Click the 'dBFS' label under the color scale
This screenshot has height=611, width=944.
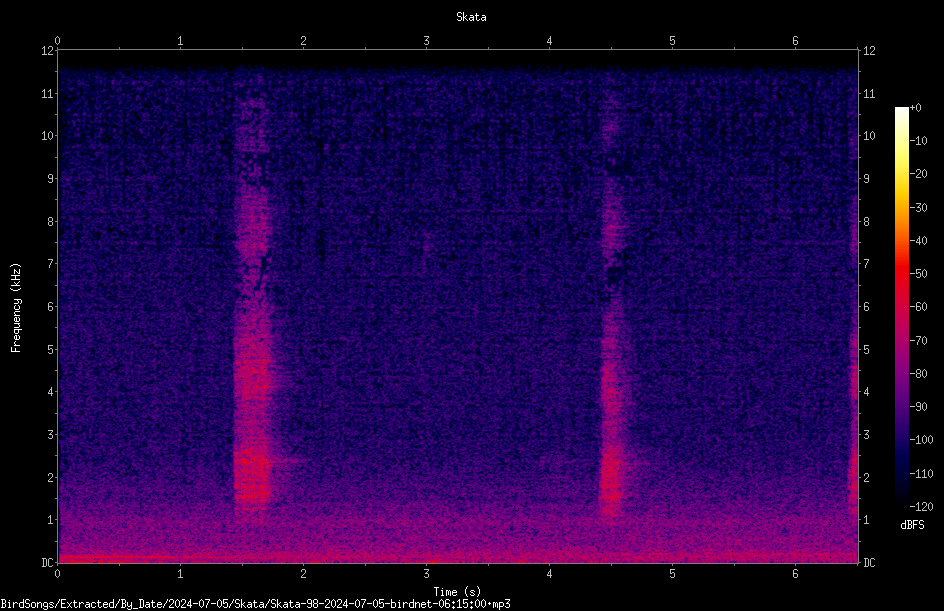point(912,525)
